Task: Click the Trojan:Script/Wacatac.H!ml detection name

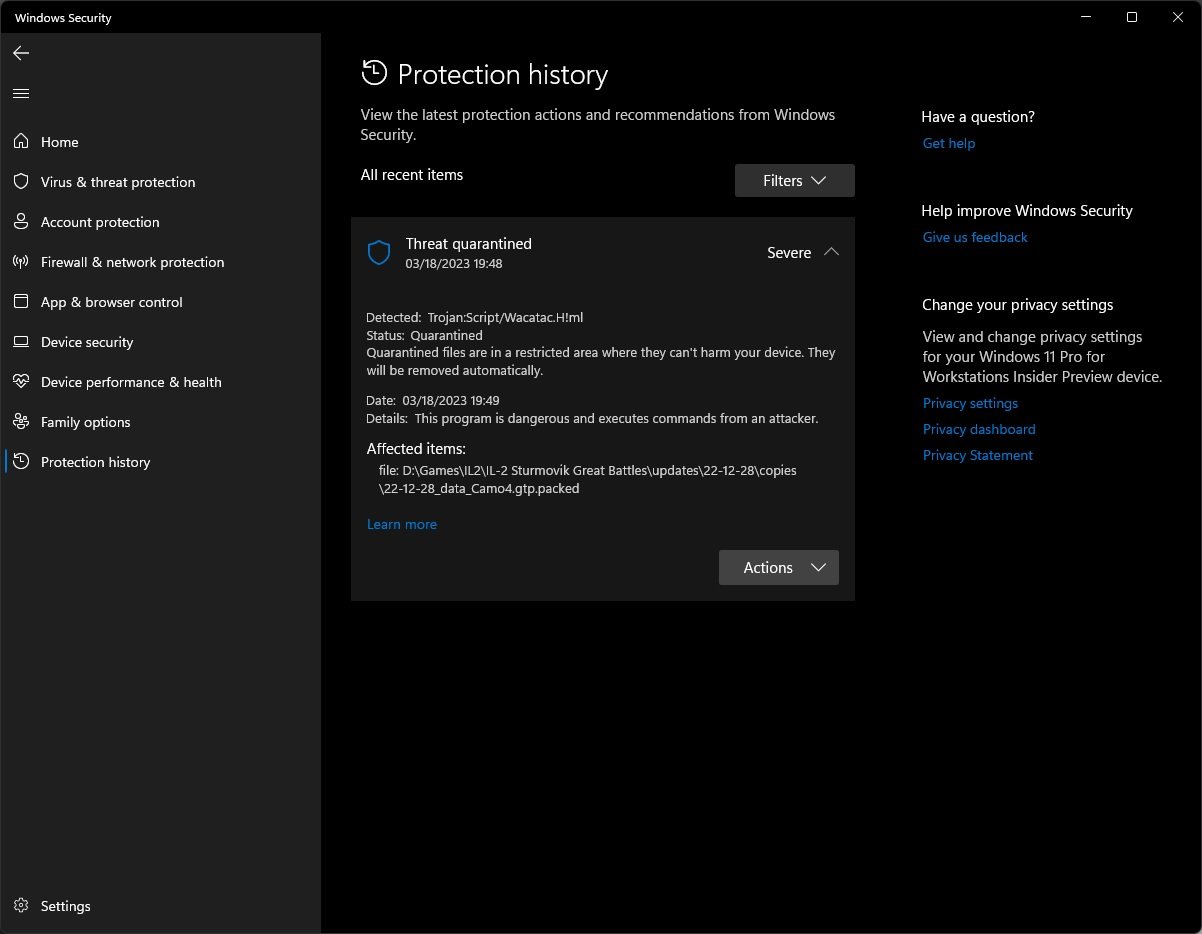Action: click(x=505, y=317)
